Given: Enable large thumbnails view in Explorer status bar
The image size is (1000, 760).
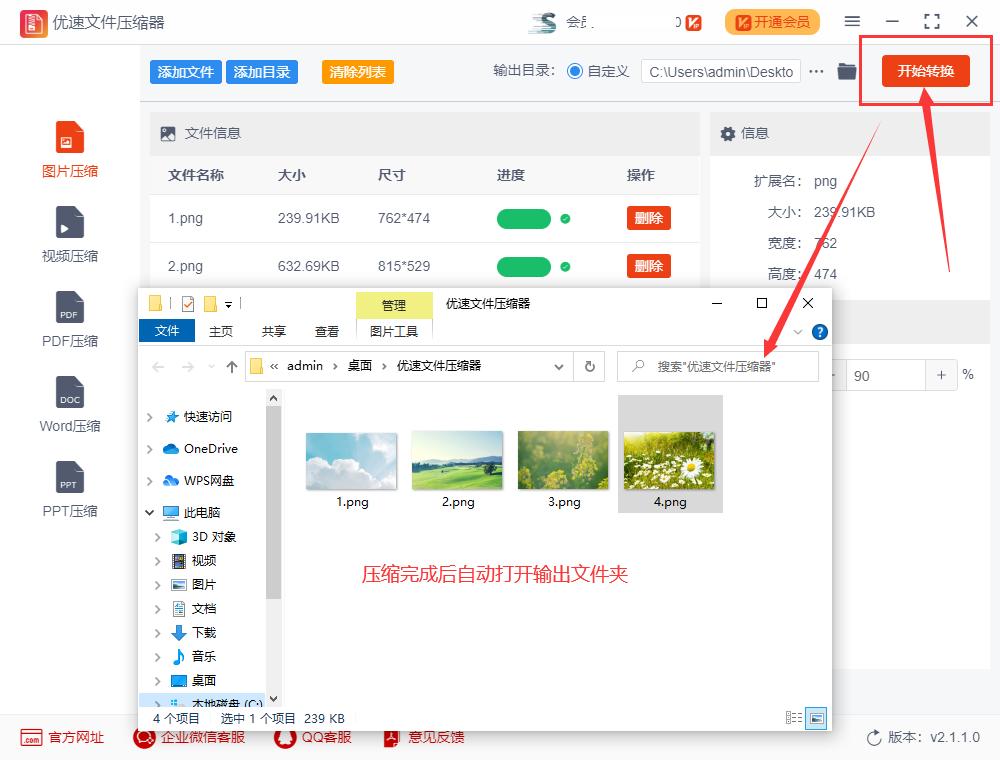Looking at the screenshot, I should pyautogui.click(x=815, y=718).
